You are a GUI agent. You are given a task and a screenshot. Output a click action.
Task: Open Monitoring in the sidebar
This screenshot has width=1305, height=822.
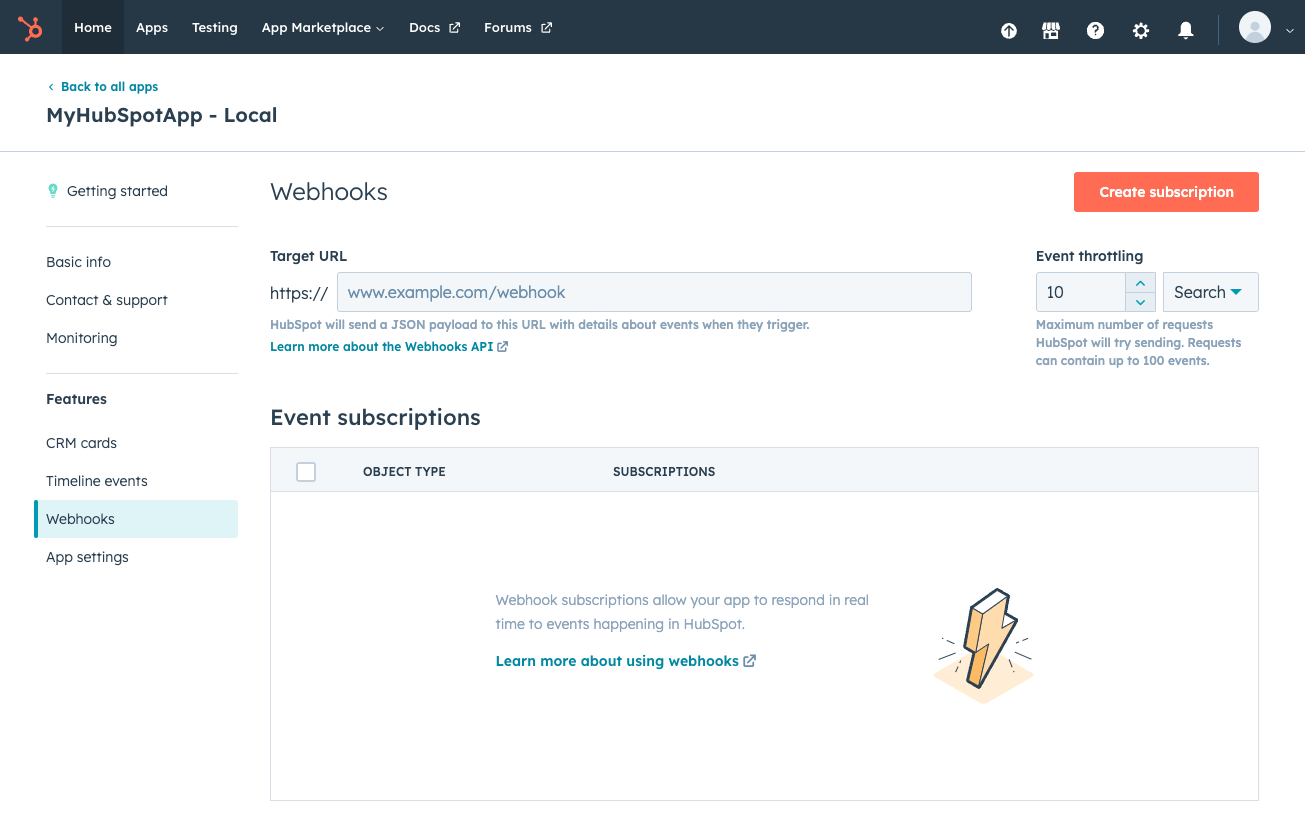click(x=82, y=338)
